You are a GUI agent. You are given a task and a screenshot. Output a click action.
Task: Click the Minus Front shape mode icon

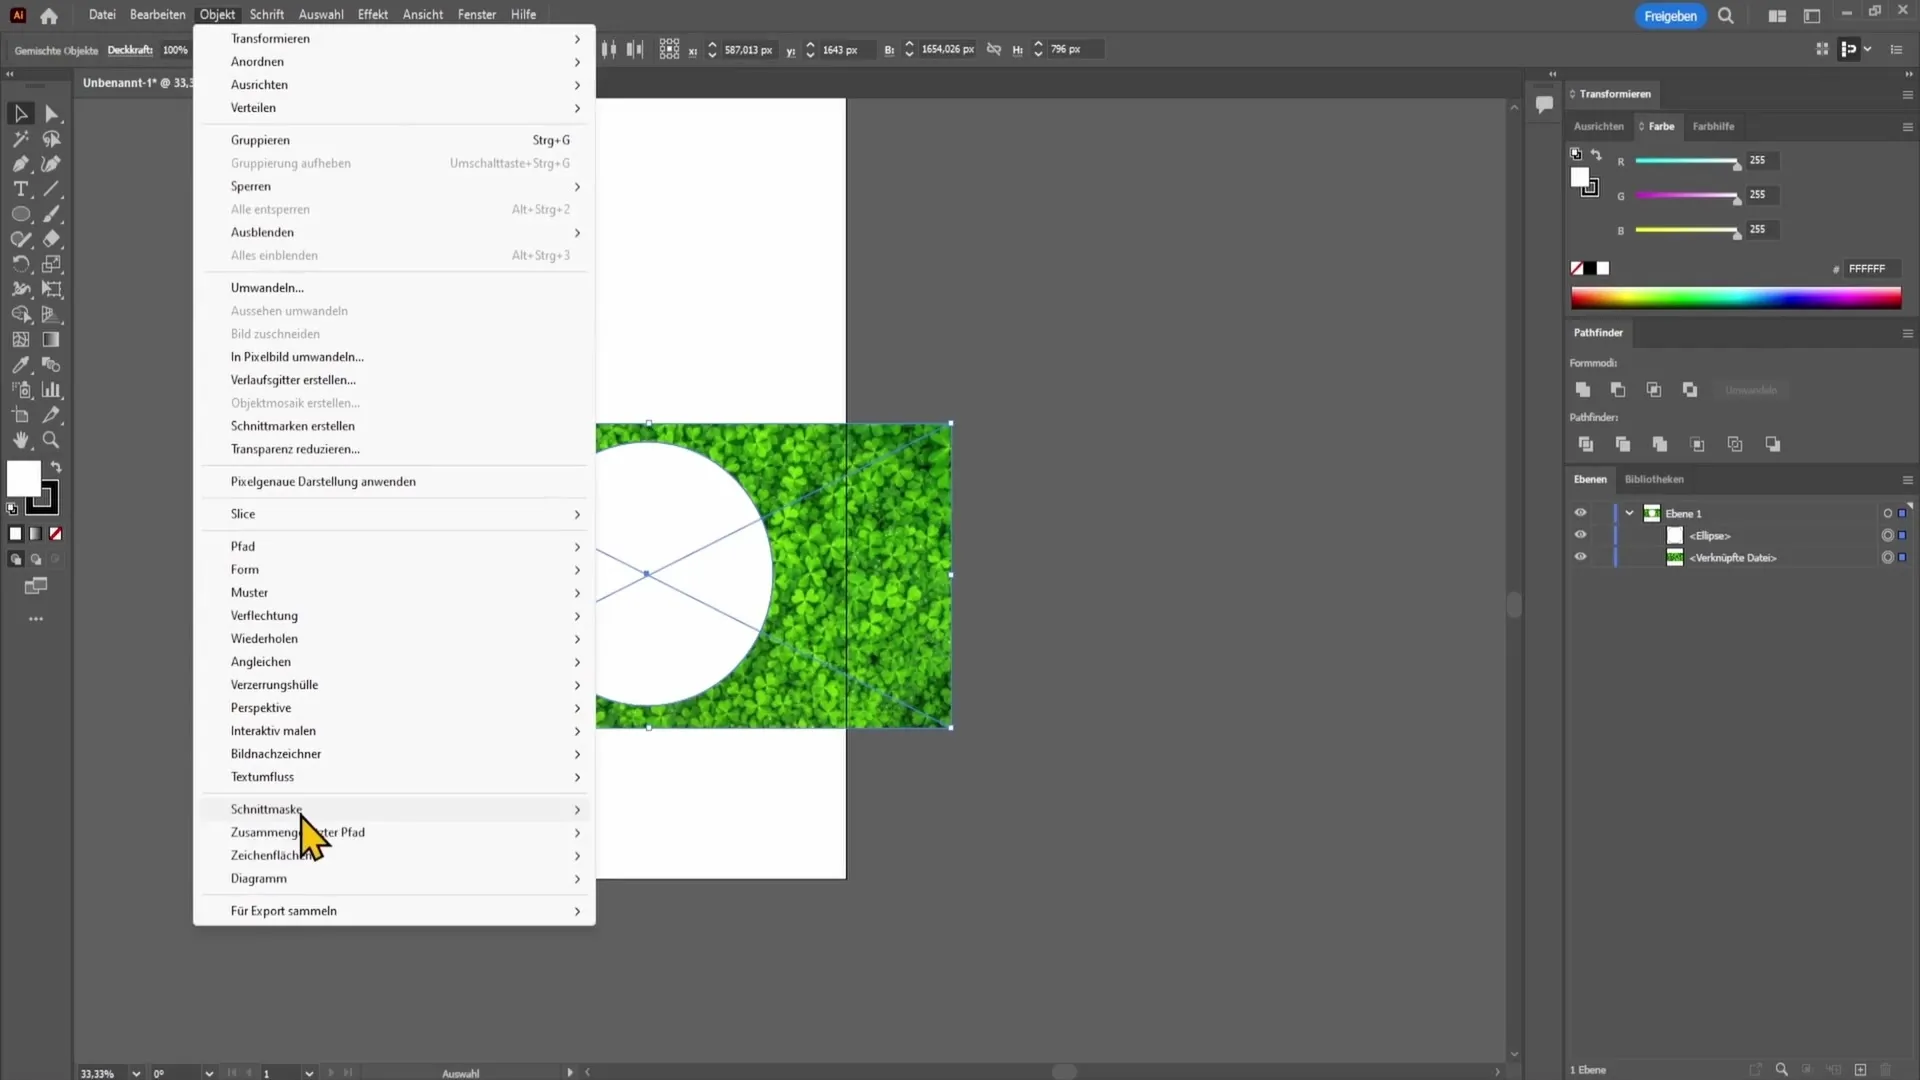(1618, 390)
